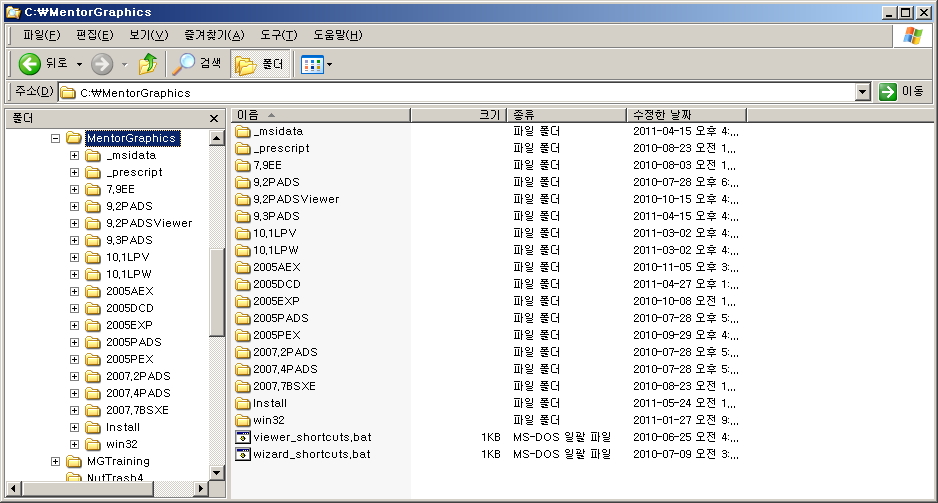Image resolution: width=938 pixels, height=503 pixels.
Task: Select the win32 folder icon in file list
Action: (x=242, y=420)
